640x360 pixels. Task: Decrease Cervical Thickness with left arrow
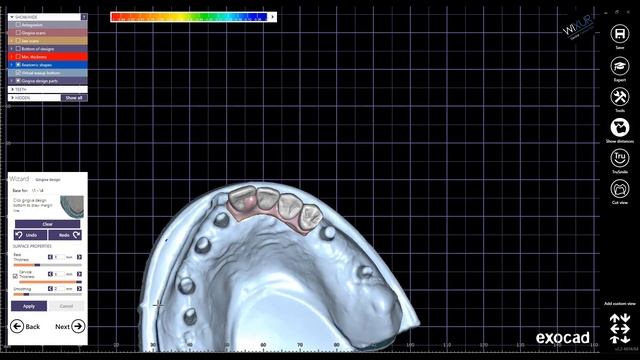point(50,274)
